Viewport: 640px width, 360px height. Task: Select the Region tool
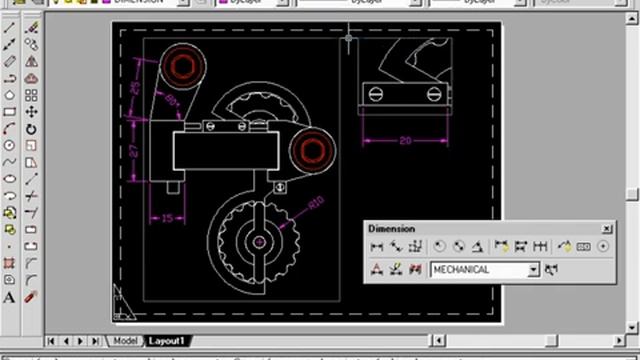pos(9,280)
